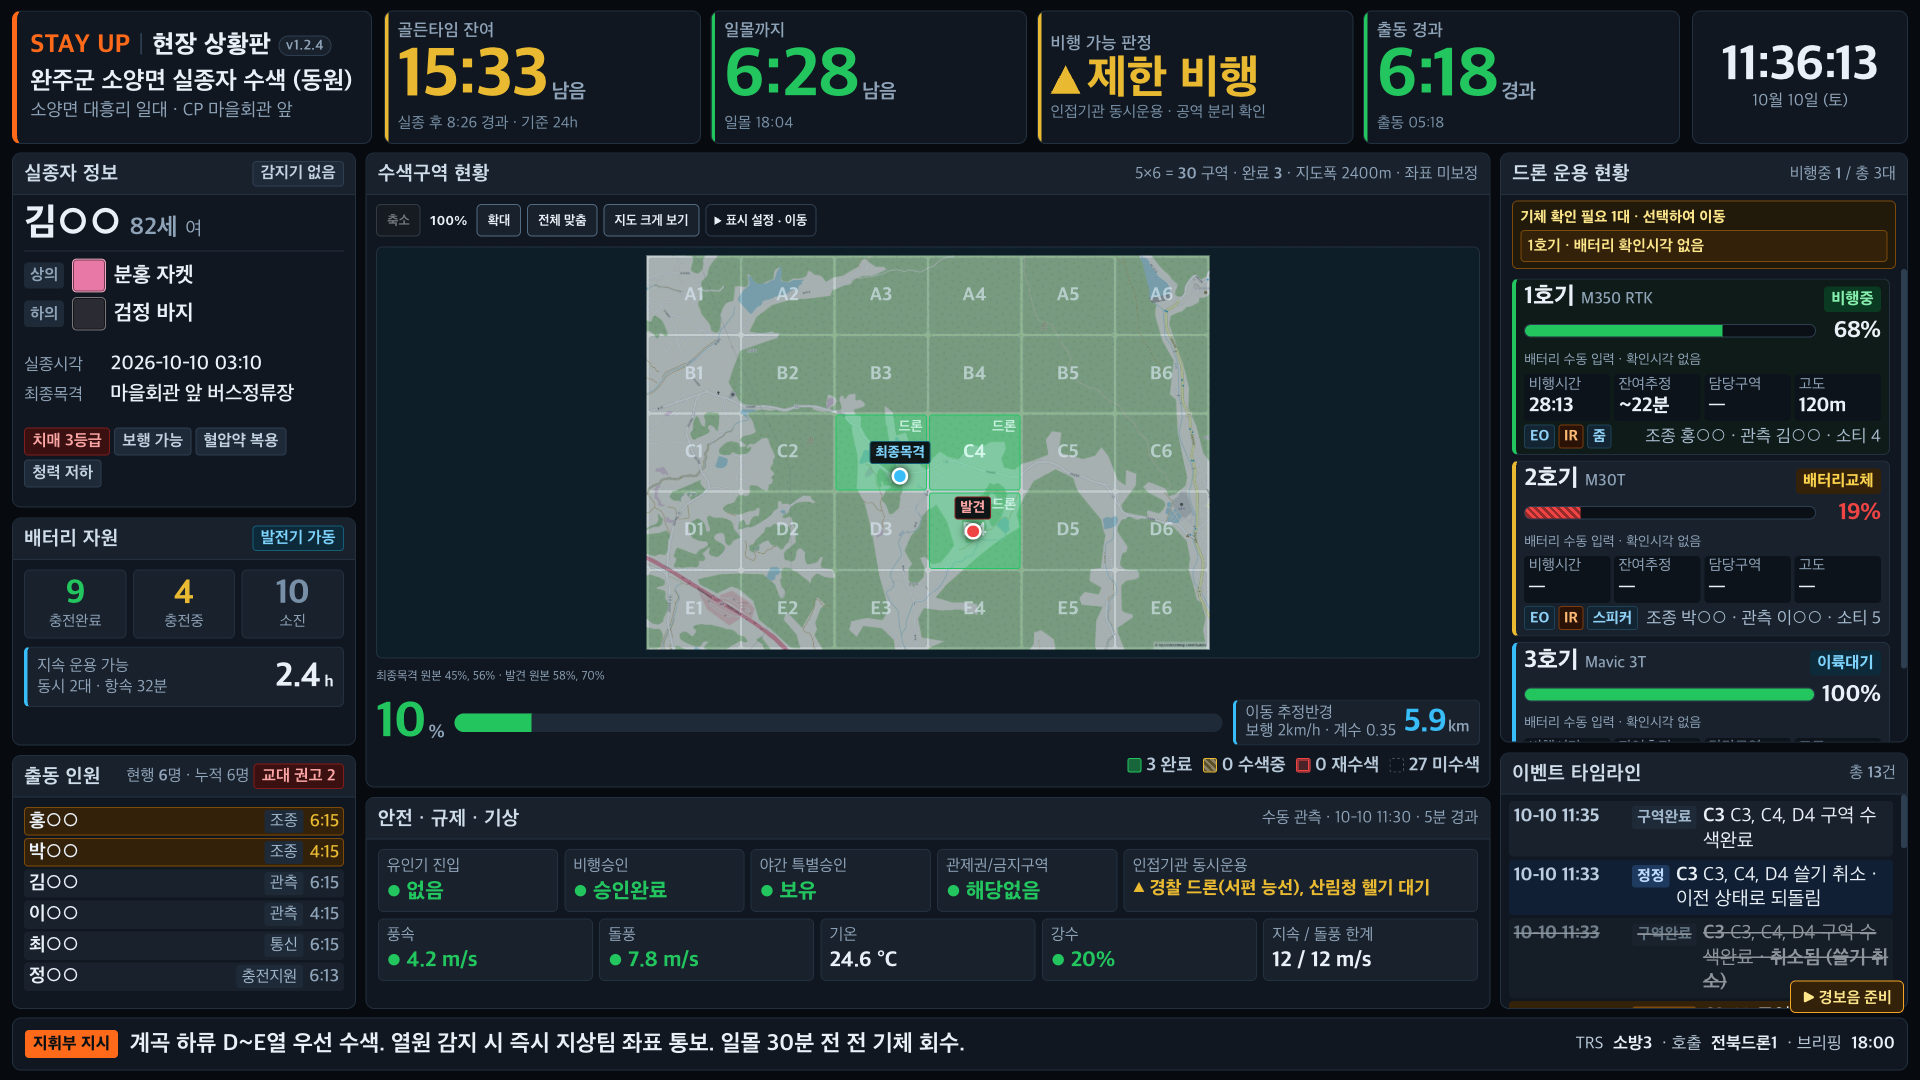Click the 줌 sensor tag on 1호기
Image resolution: width=1920 pixels, height=1080 pixels.
(x=1600, y=436)
